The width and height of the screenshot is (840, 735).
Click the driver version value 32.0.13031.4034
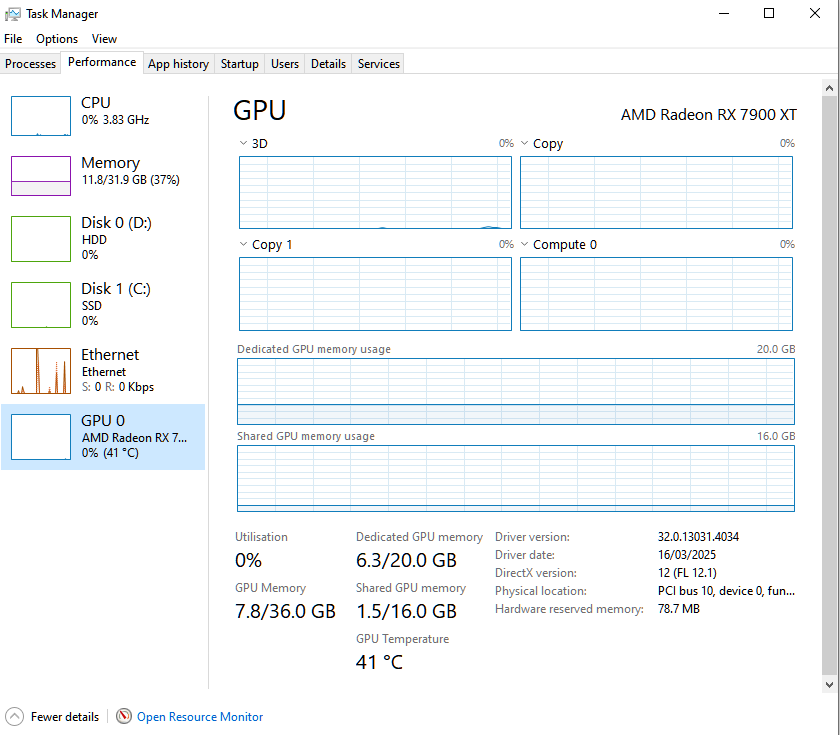pyautogui.click(x=698, y=537)
